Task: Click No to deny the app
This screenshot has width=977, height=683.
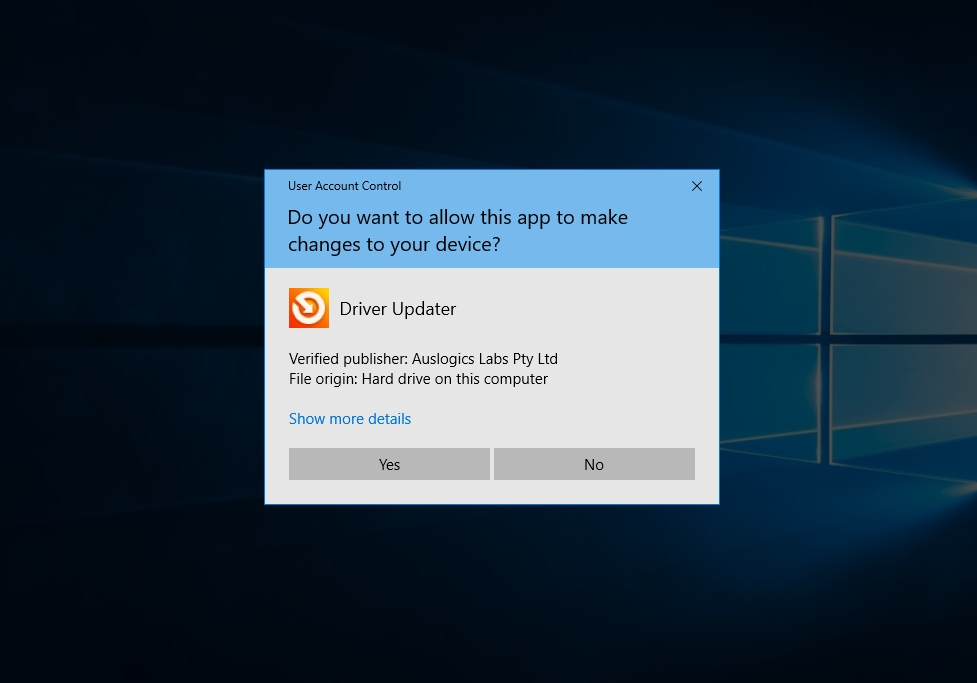Action: coord(594,464)
